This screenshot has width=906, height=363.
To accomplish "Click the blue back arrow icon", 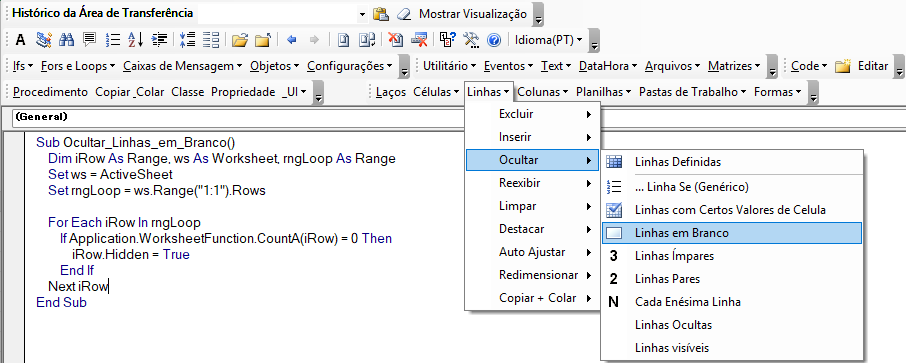I will coord(292,40).
